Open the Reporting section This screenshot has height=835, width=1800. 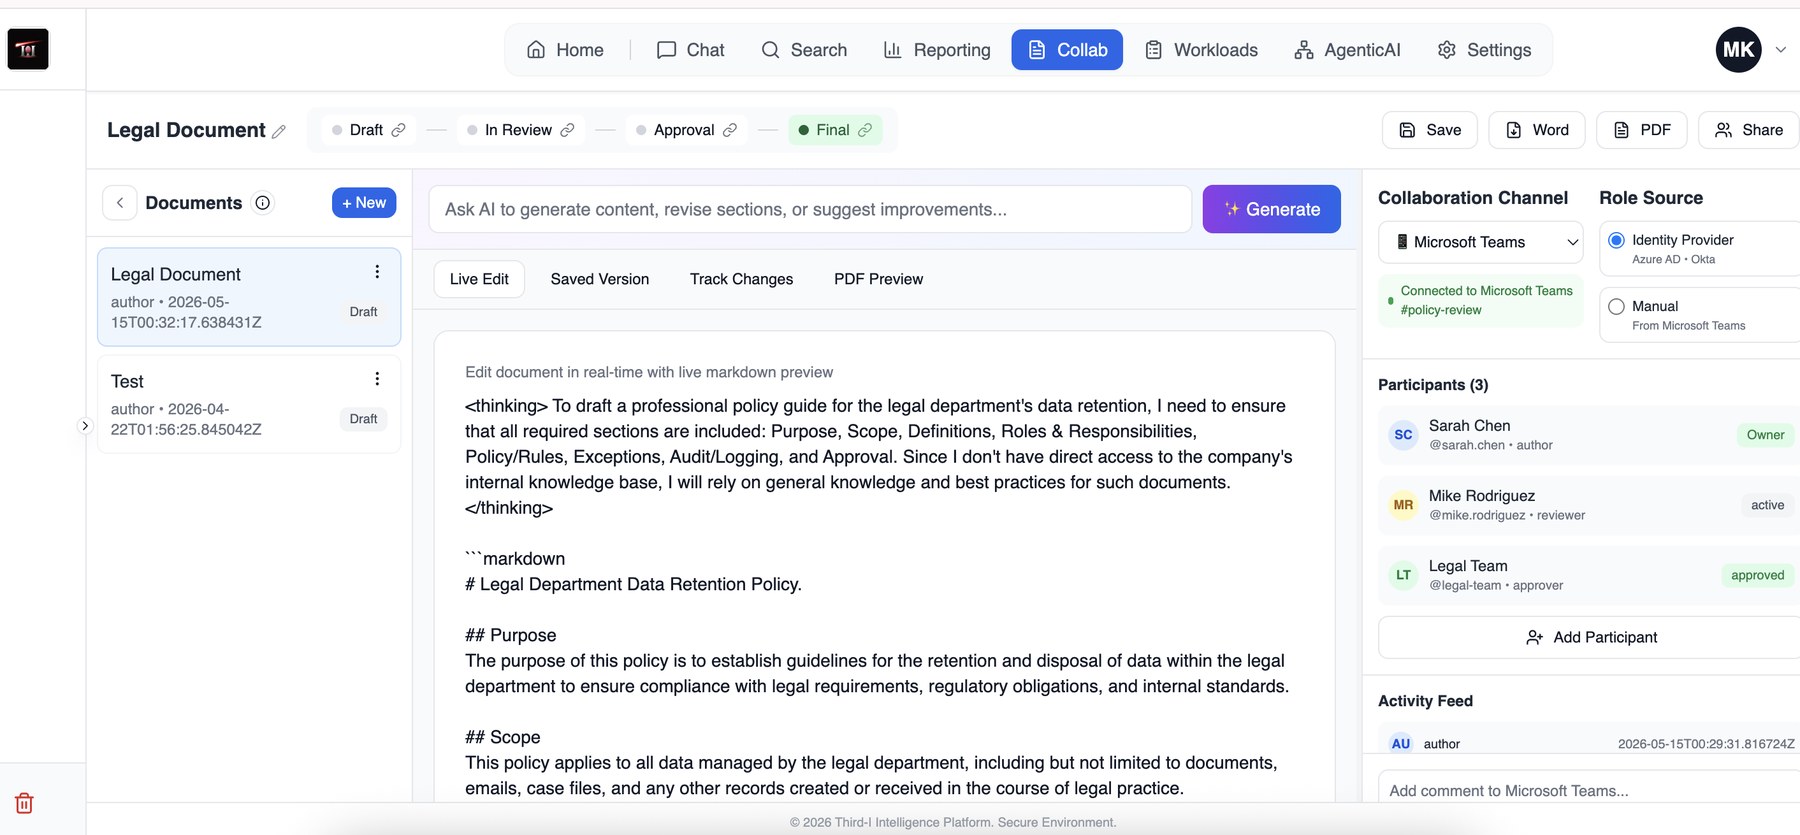tap(937, 50)
